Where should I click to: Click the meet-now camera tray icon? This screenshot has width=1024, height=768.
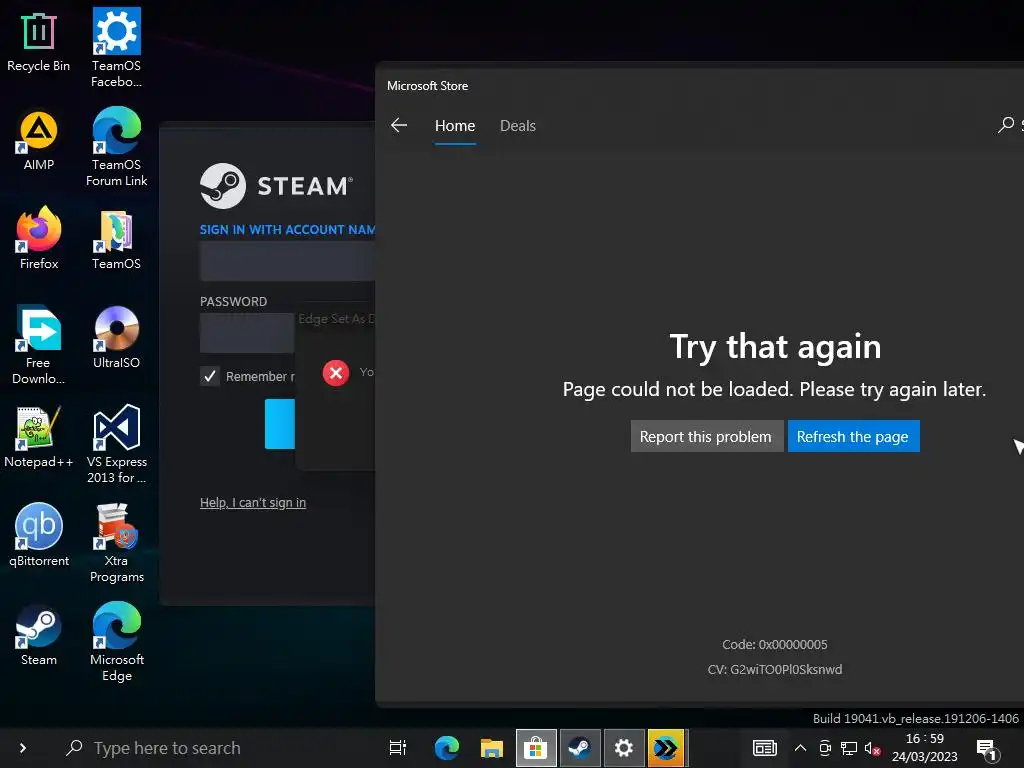[825, 748]
